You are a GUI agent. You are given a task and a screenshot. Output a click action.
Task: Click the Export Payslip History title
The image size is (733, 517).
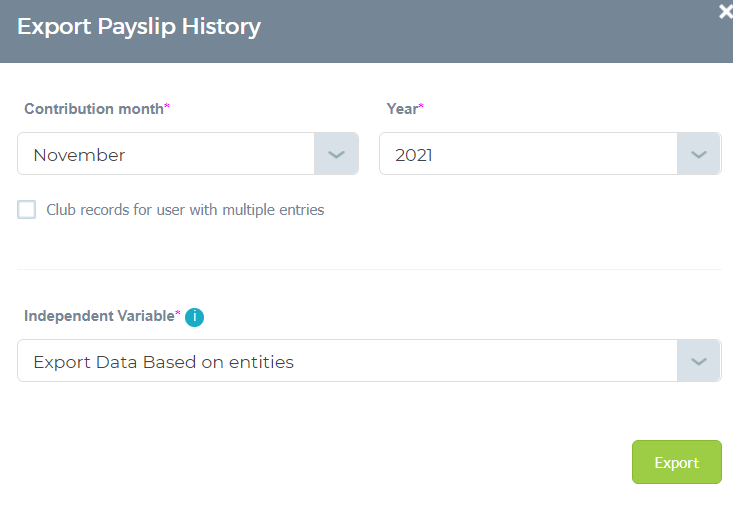coord(139,27)
